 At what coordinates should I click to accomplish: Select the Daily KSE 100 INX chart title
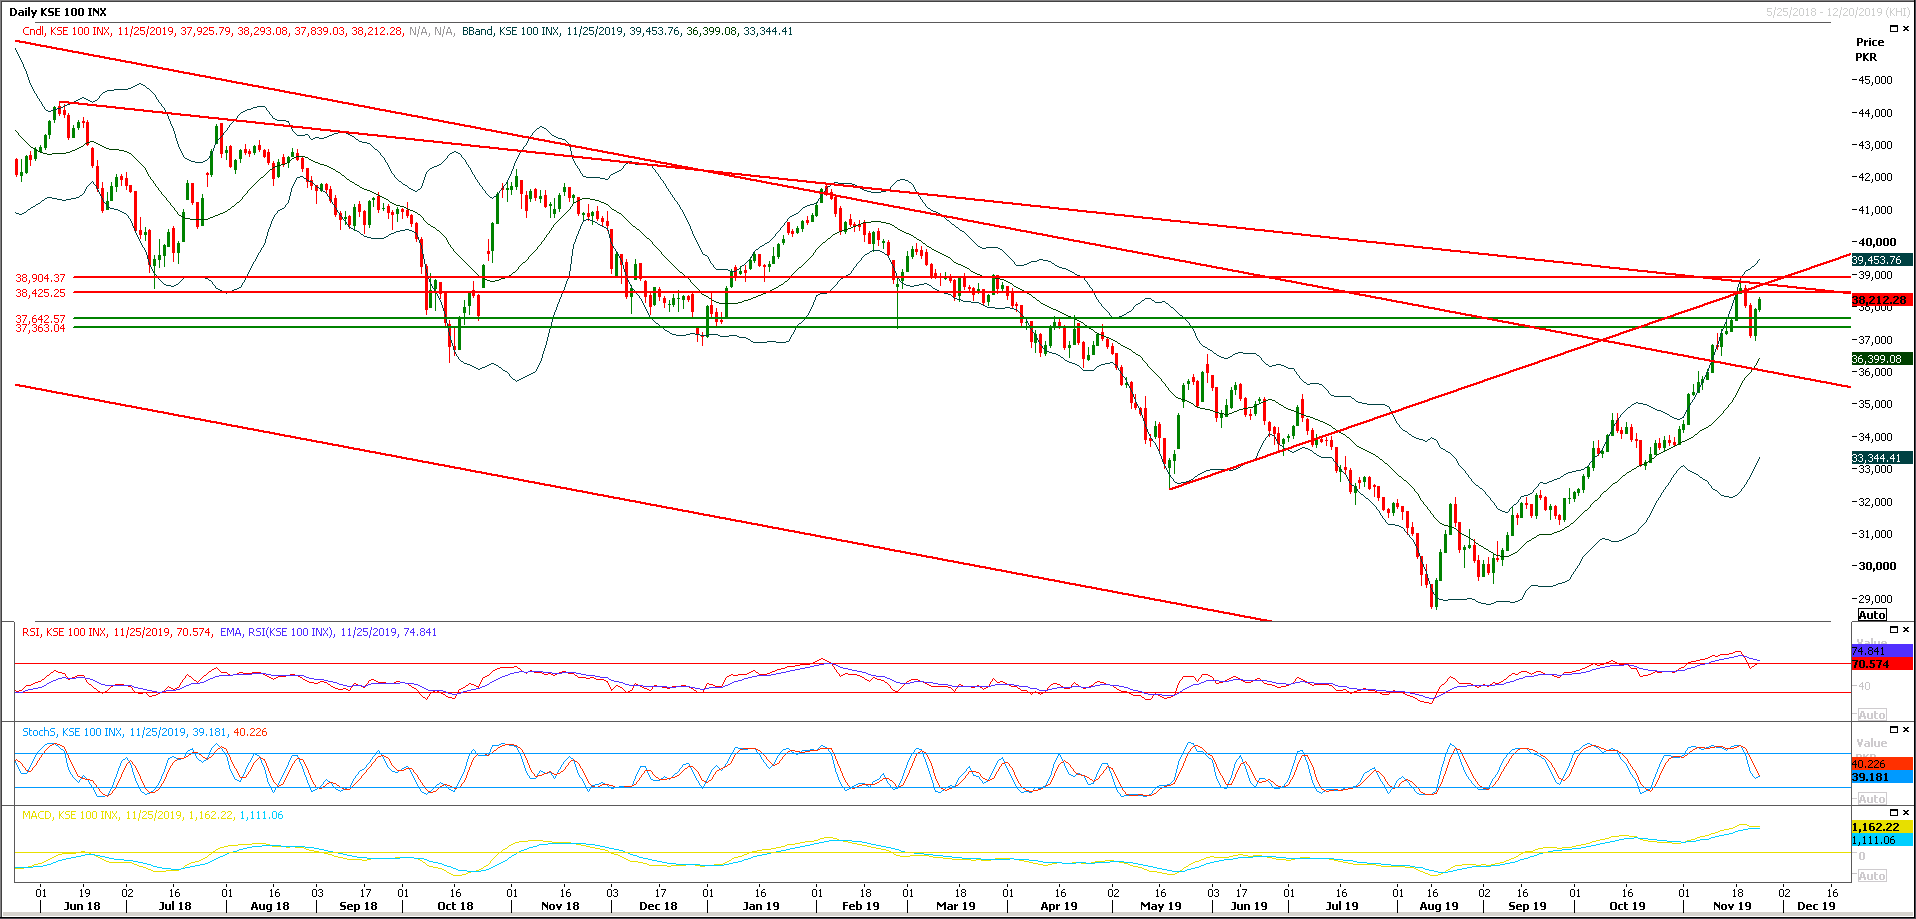pyautogui.click(x=57, y=12)
